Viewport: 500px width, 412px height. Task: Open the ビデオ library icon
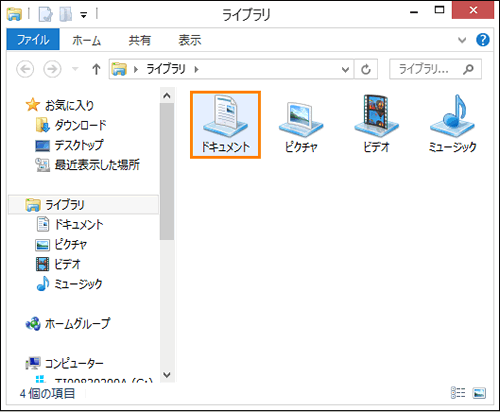(x=376, y=124)
